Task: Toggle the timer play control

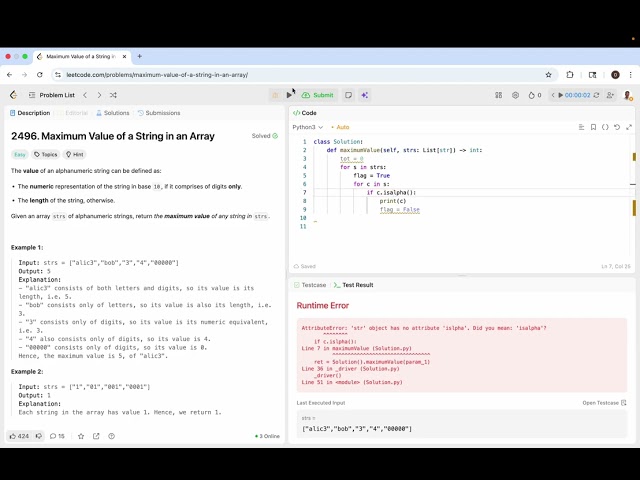Action: coord(561,95)
